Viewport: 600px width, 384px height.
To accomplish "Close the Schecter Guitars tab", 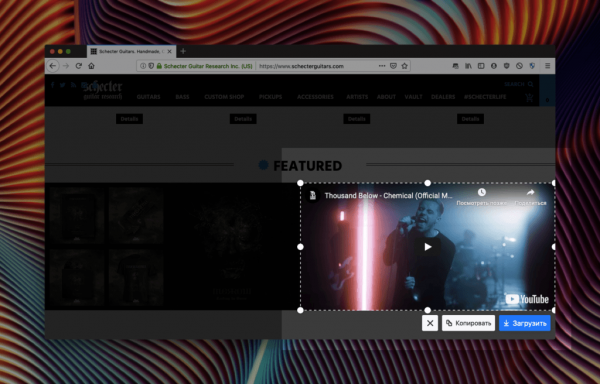I will pos(170,51).
